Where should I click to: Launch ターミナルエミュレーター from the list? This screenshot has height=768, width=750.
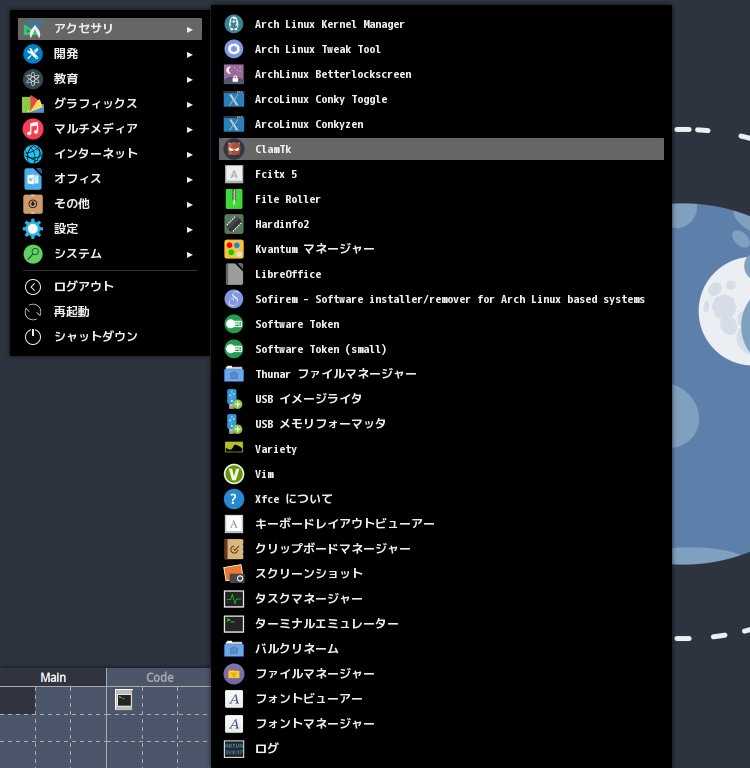(326, 624)
